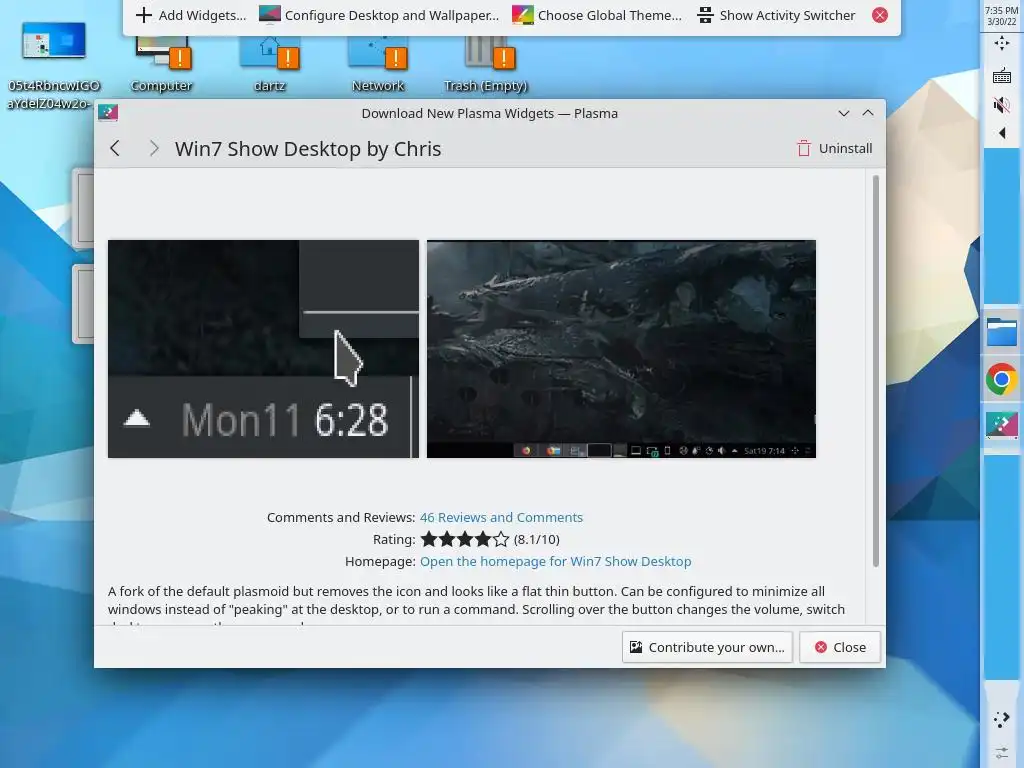Open the clock cursor screenshot thumbnail
The width and height of the screenshot is (1024, 768).
[x=263, y=349]
